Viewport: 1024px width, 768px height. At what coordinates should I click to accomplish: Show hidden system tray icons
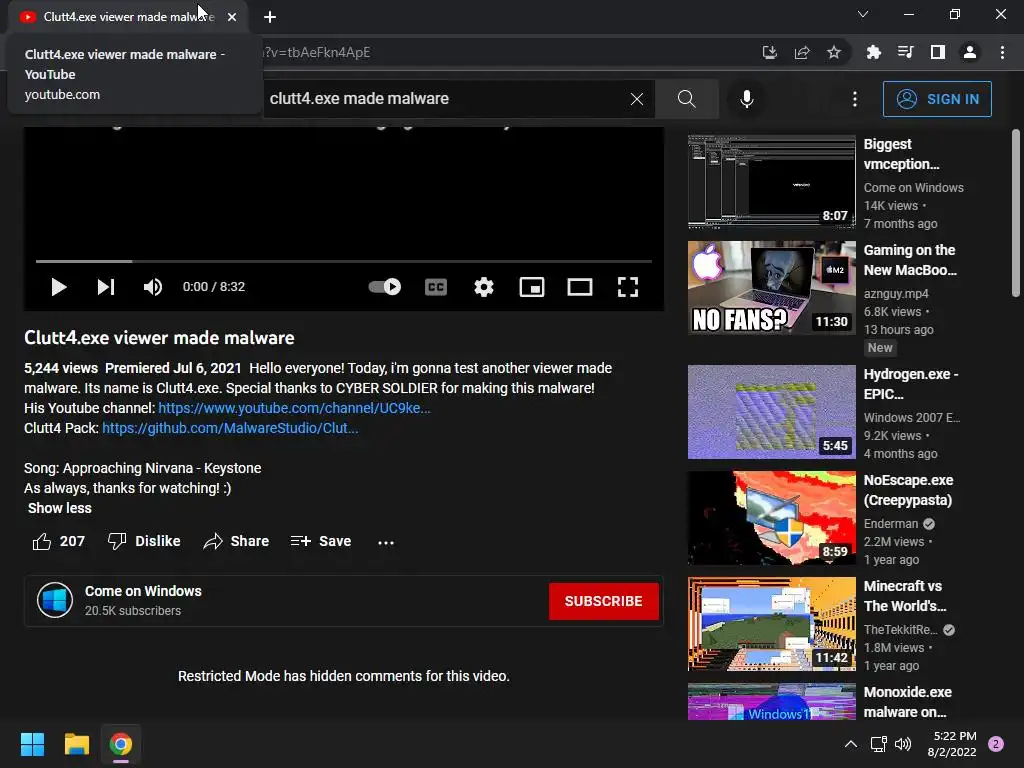851,744
